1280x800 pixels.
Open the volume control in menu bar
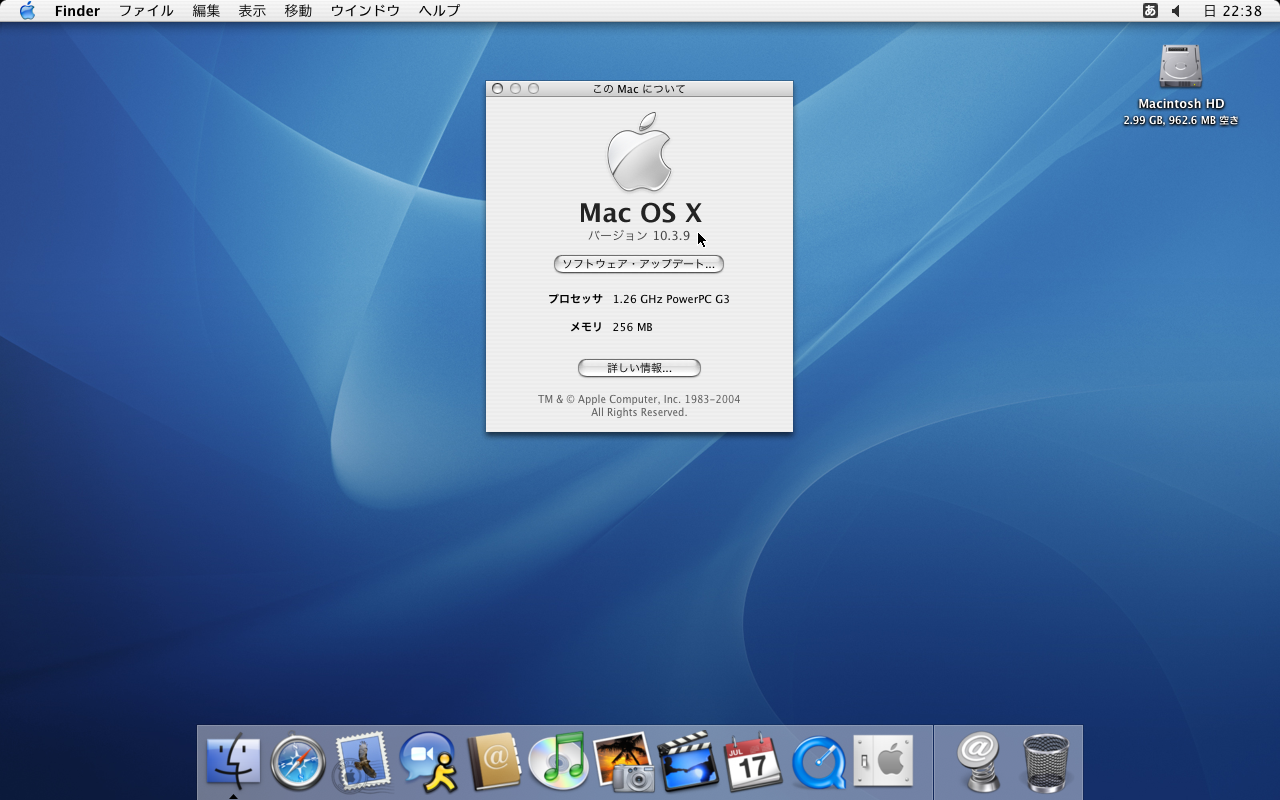(1176, 11)
